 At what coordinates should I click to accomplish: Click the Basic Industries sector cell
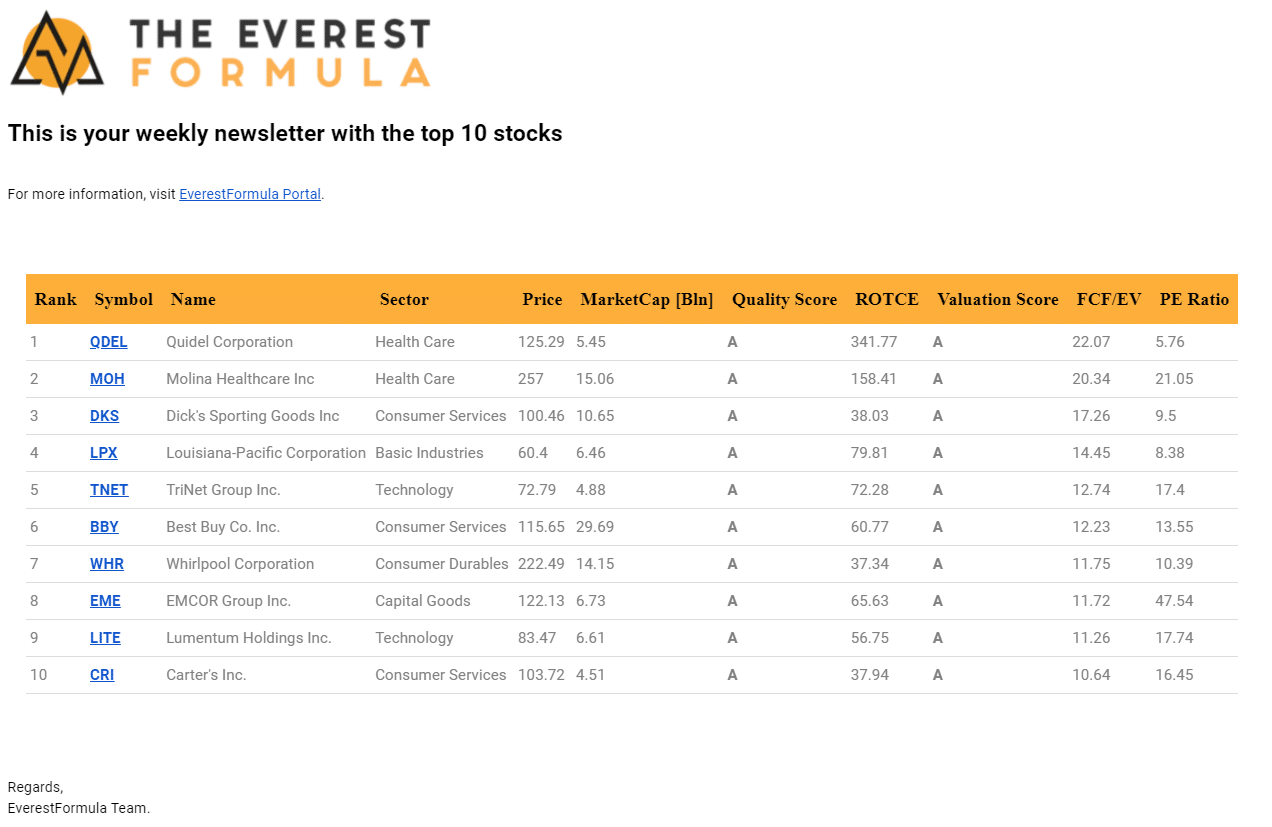429,453
